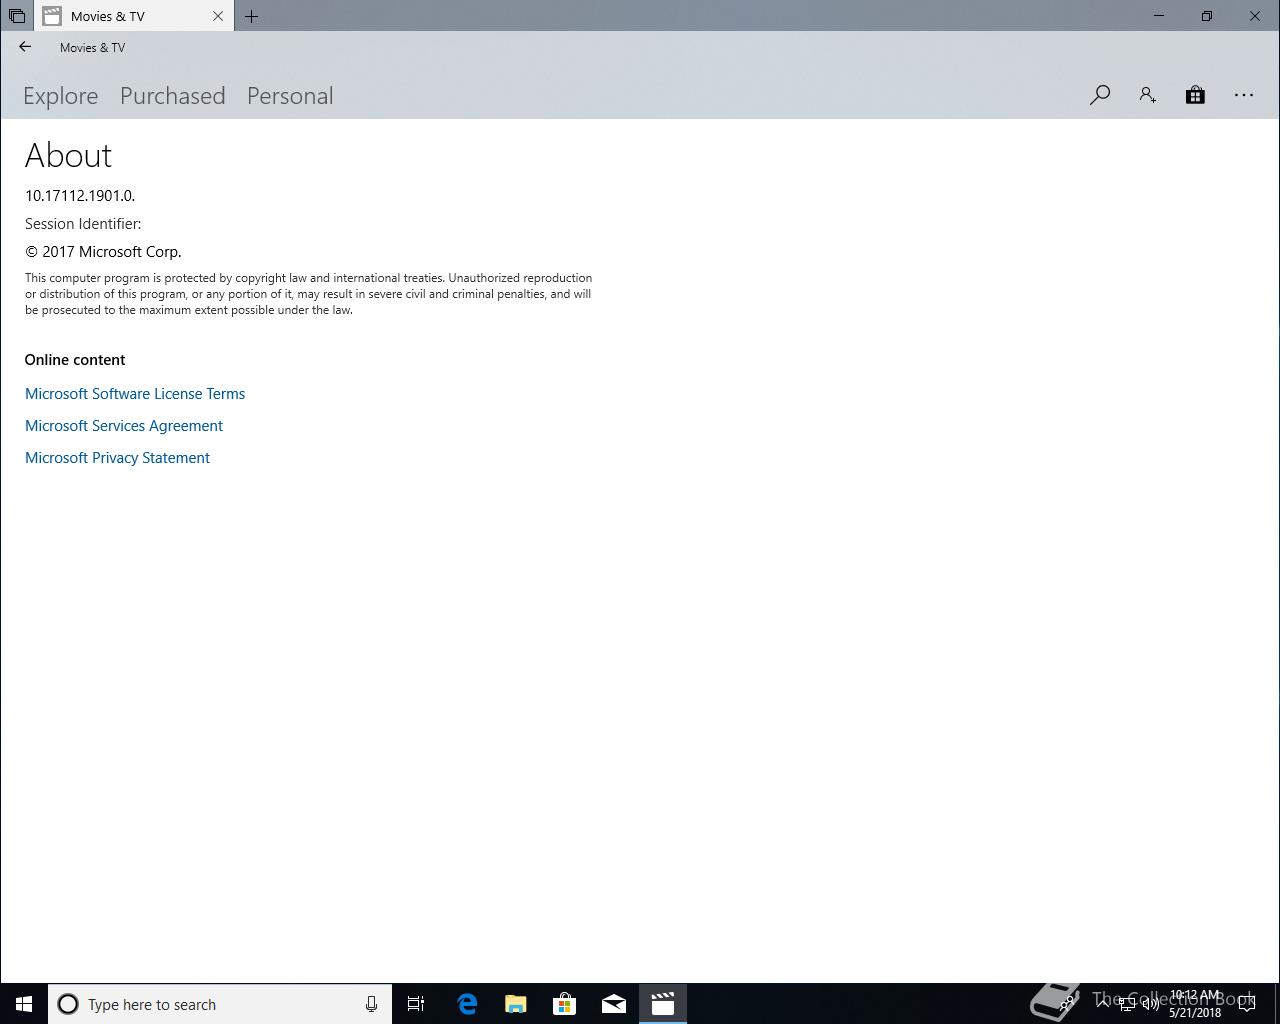Screen dimensions: 1280x1024
Task: Close the Movies & TV window
Action: tap(1255, 16)
